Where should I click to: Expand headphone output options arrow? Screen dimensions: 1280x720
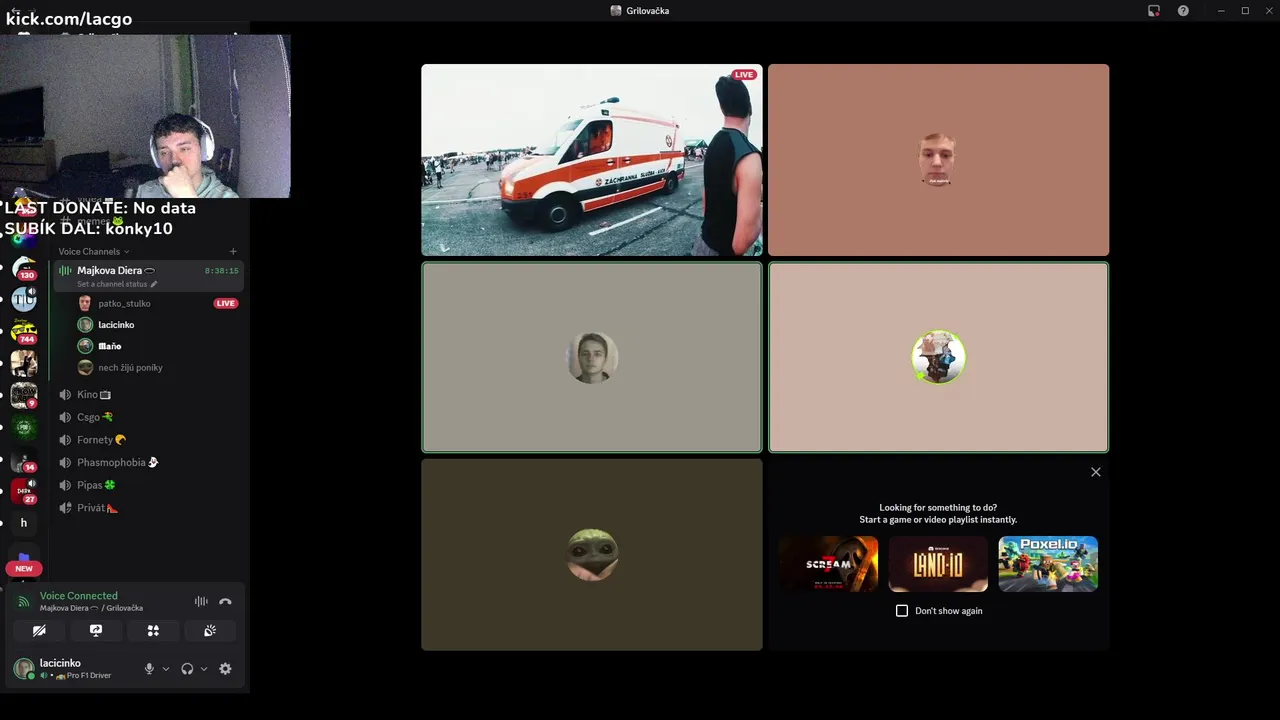pos(204,669)
